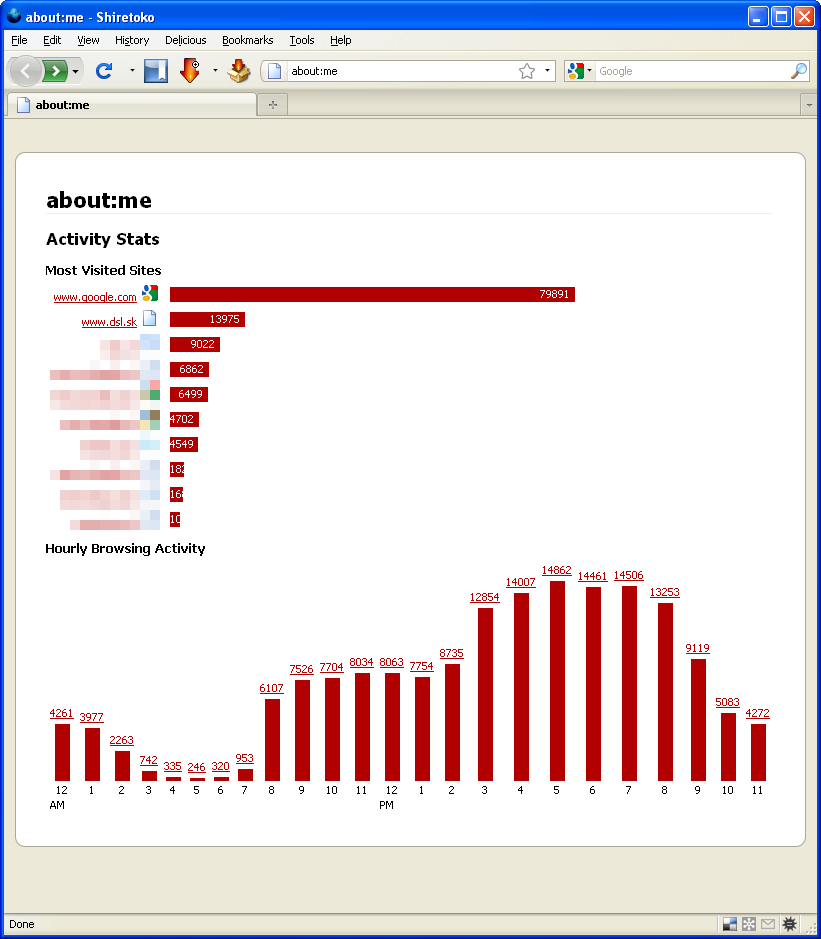The width and height of the screenshot is (821, 939).
Task: Open the www.google.com link
Action: click(x=95, y=297)
